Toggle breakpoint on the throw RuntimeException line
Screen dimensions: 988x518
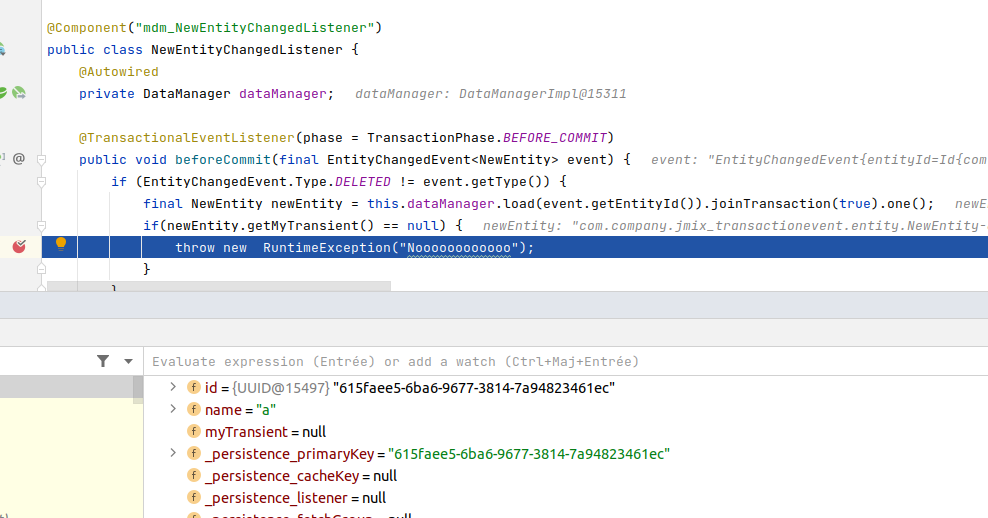pyautogui.click(x=19, y=246)
